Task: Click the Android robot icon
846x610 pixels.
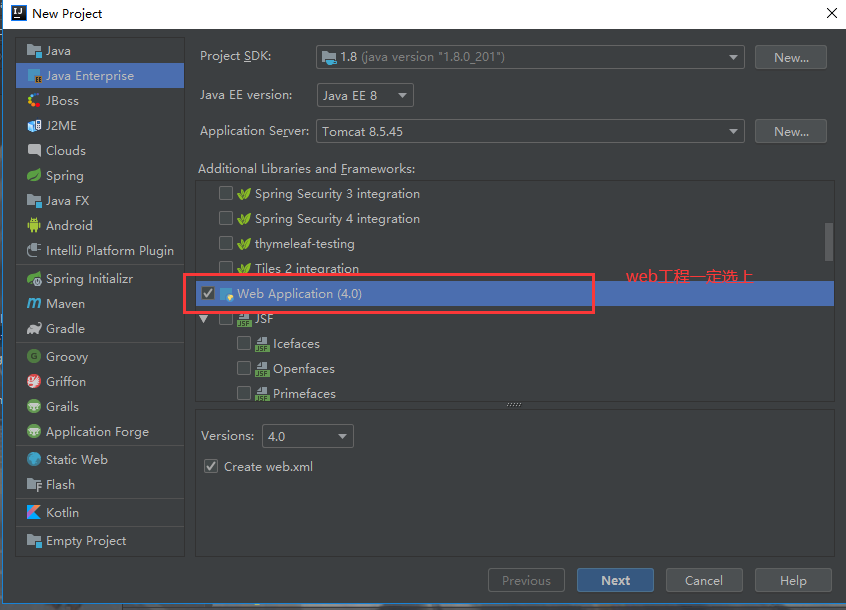Action: [x=34, y=225]
